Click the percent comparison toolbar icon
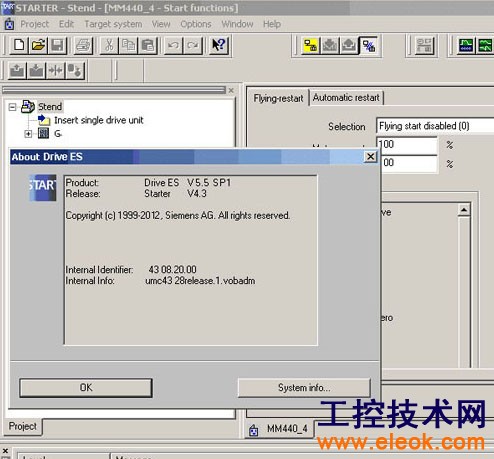This screenshot has width=494, height=459. (369, 45)
